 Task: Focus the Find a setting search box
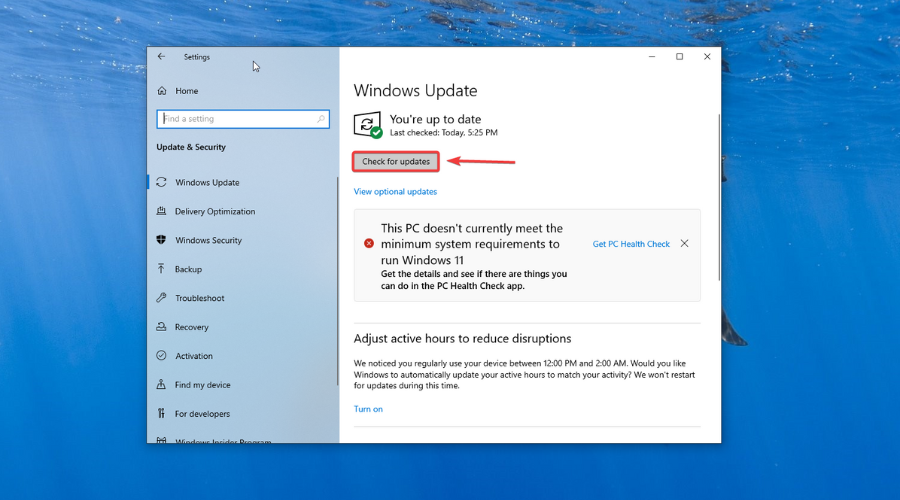pyautogui.click(x=243, y=119)
